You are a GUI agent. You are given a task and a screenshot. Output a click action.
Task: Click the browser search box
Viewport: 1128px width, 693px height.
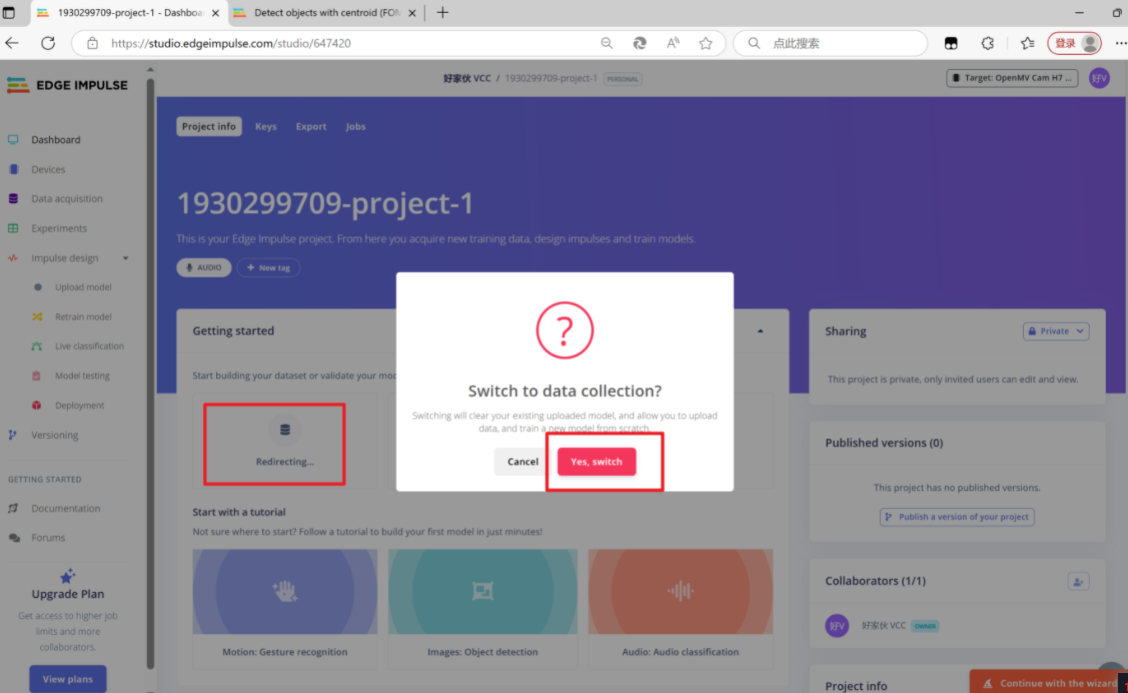(830, 43)
